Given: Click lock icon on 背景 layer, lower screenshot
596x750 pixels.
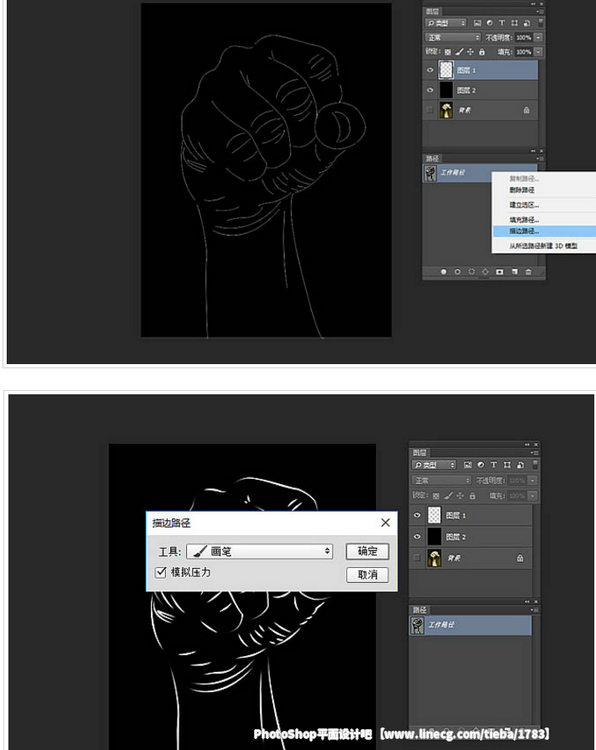Looking at the screenshot, I should pyautogui.click(x=519, y=558).
